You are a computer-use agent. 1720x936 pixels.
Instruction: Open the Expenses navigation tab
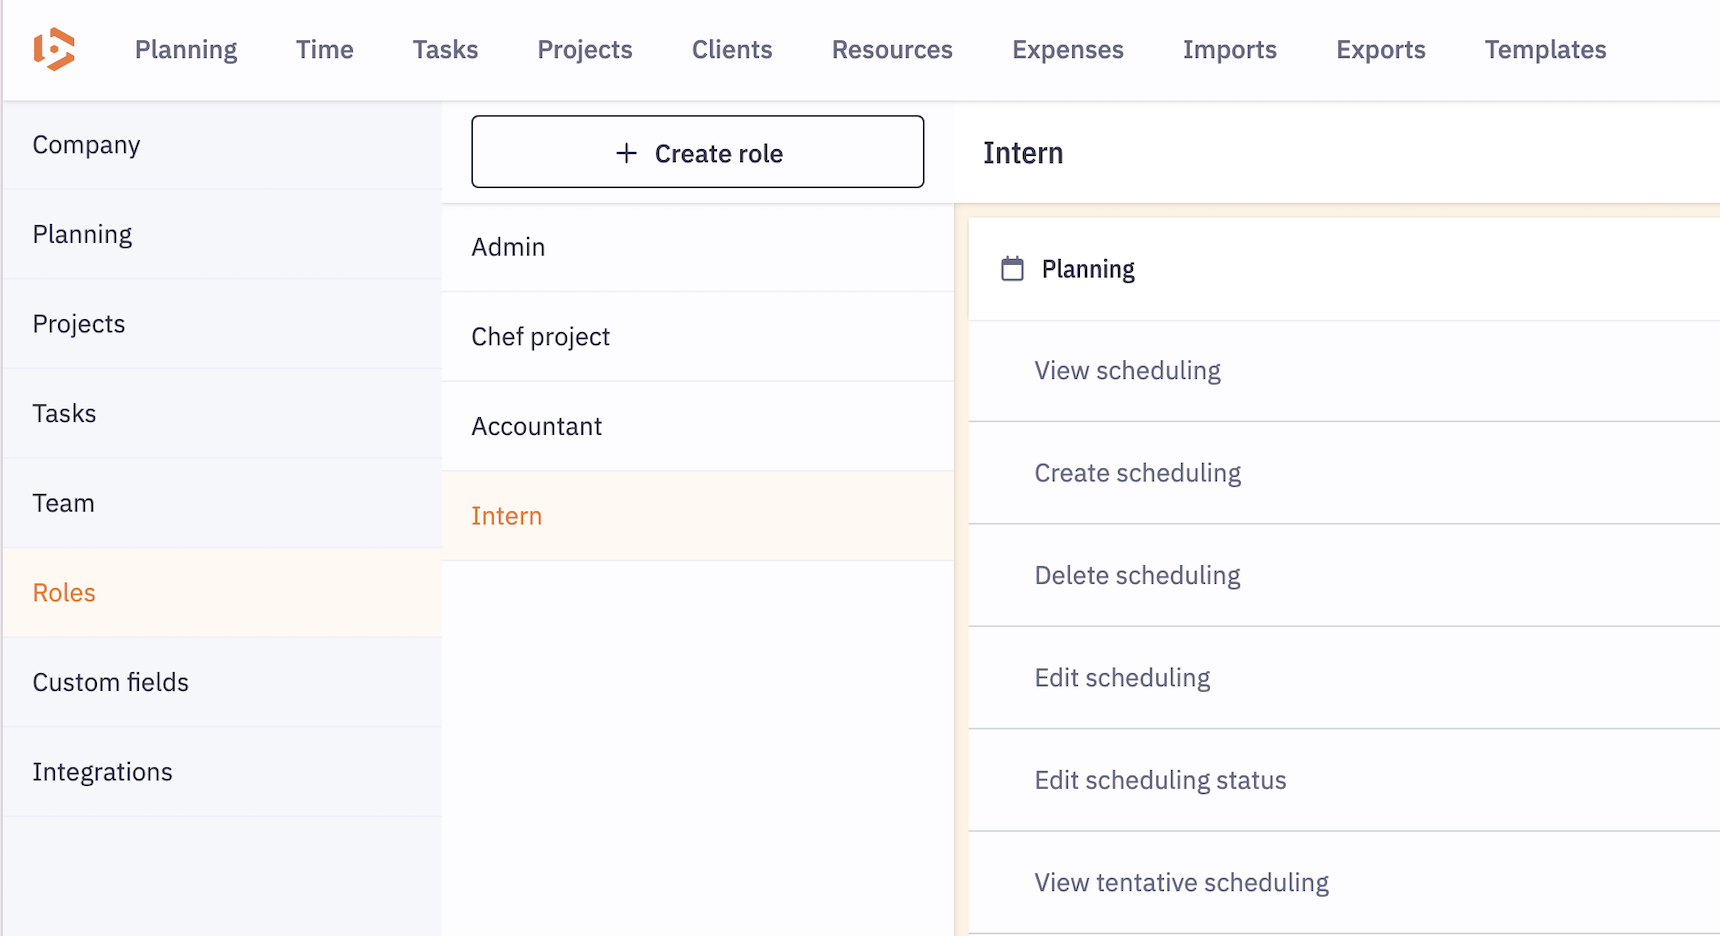(x=1067, y=50)
